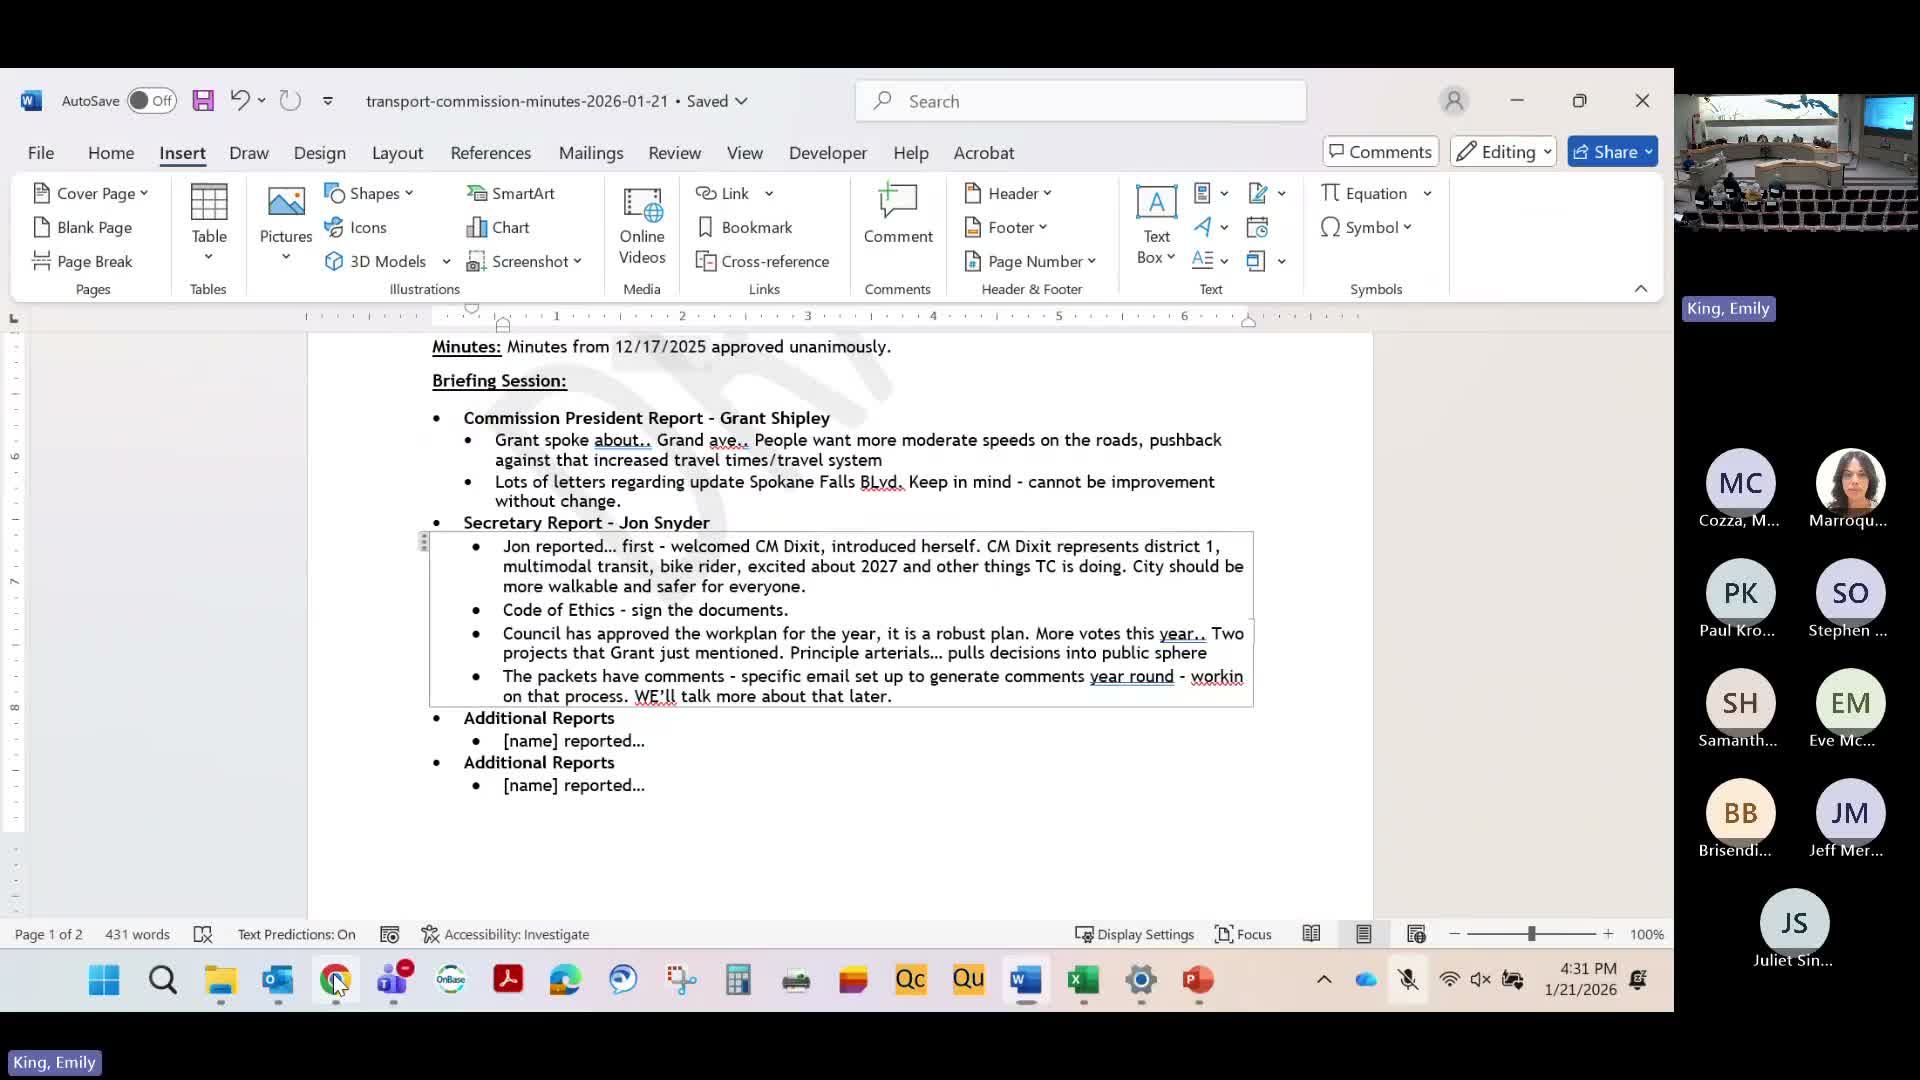Click the Save icon in title bar
1920x1080 pixels.
pyautogui.click(x=203, y=101)
